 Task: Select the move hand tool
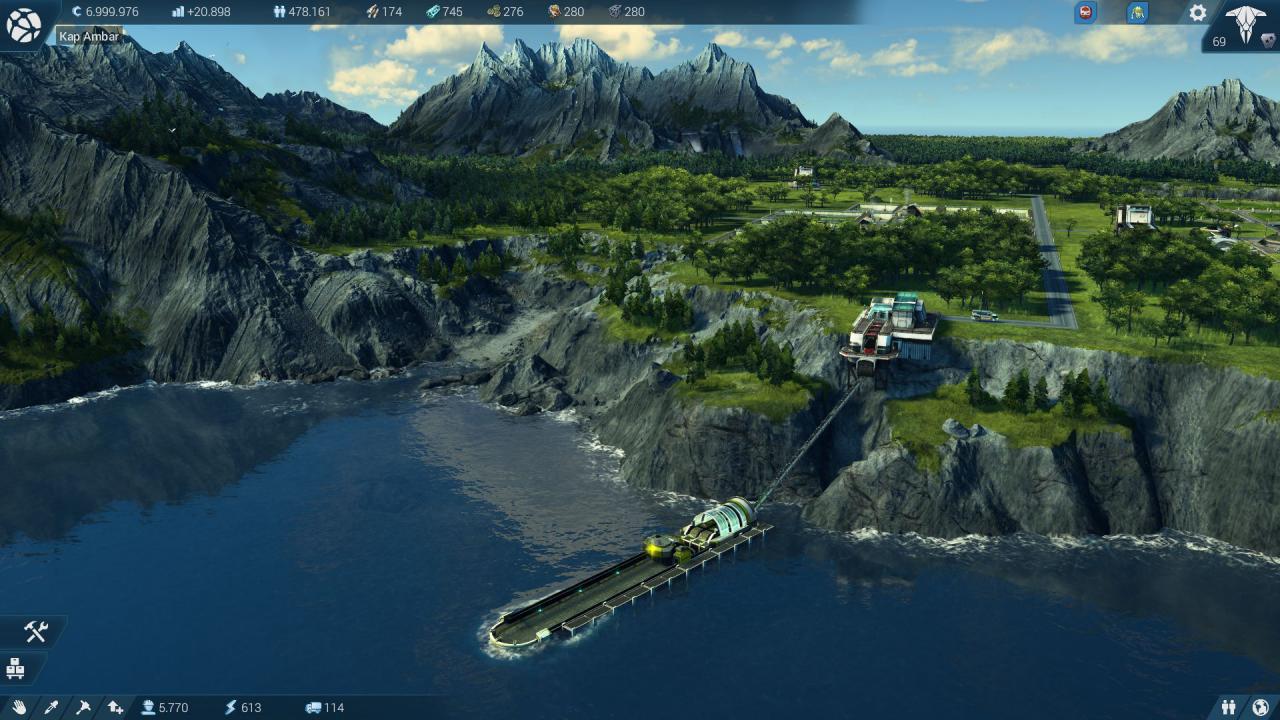[19, 707]
